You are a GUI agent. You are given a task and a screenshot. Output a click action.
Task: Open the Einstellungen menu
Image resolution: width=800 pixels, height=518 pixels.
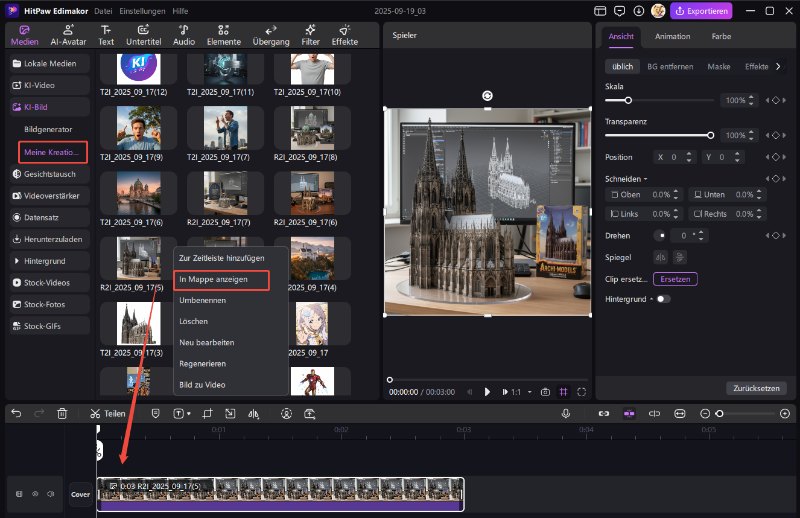pyautogui.click(x=142, y=11)
